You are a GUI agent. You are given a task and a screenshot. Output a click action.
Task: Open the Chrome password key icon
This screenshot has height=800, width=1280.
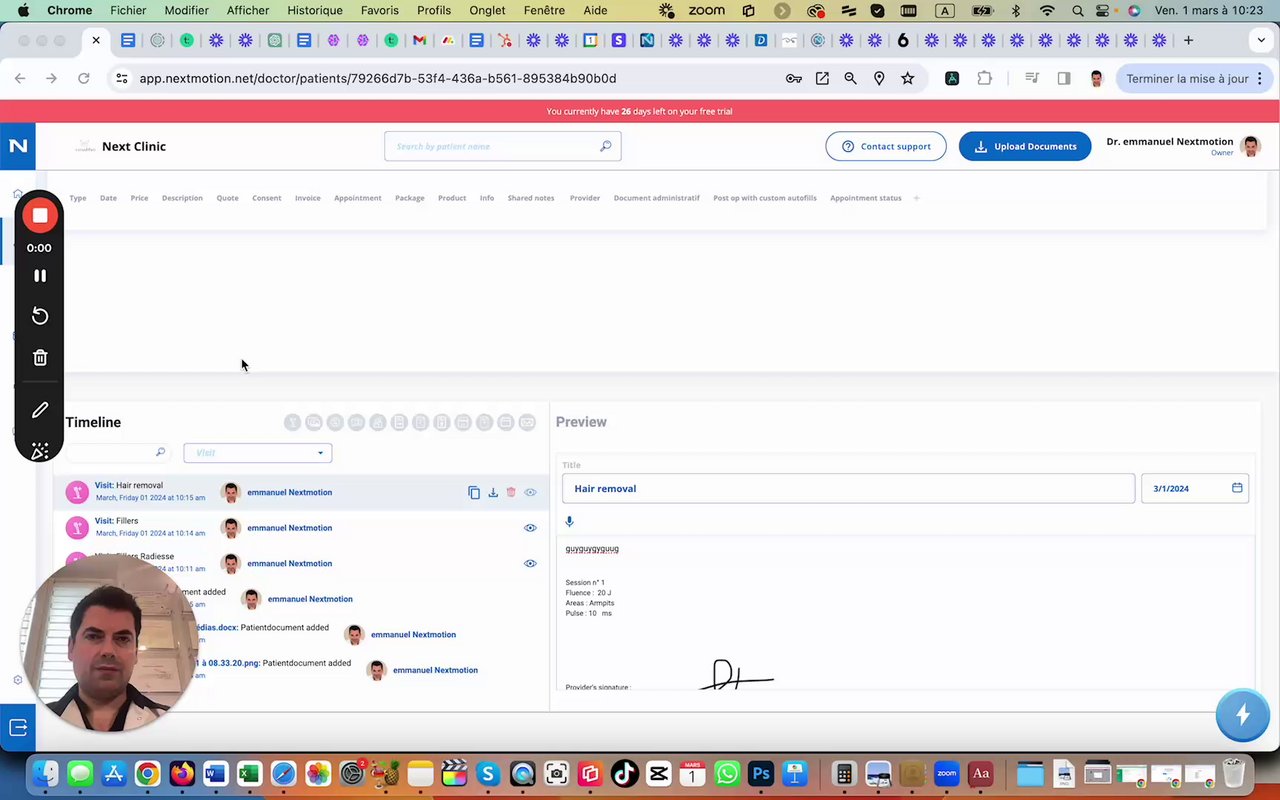(794, 78)
